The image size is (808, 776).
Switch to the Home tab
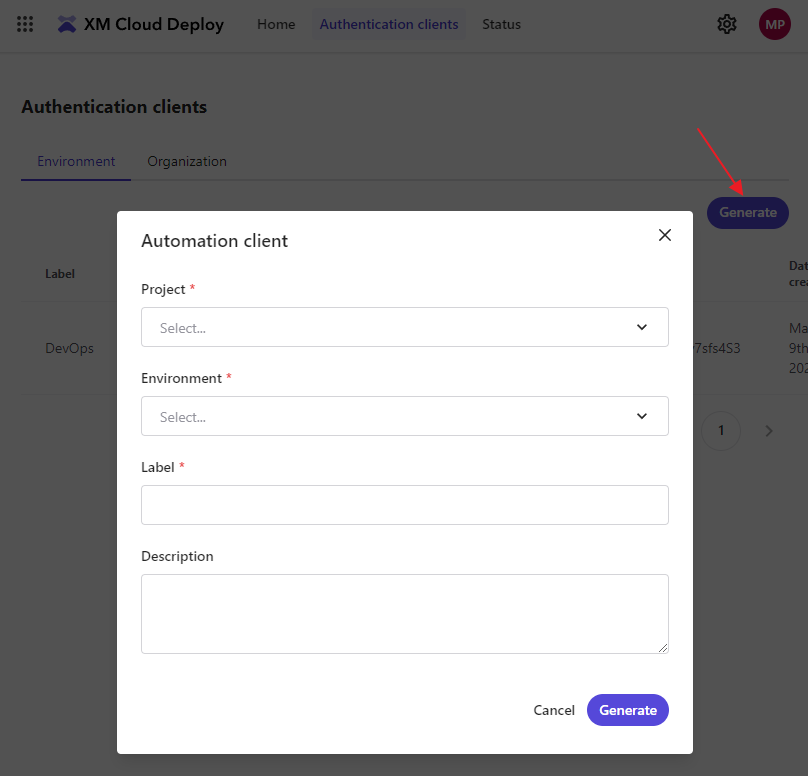pyautogui.click(x=276, y=24)
